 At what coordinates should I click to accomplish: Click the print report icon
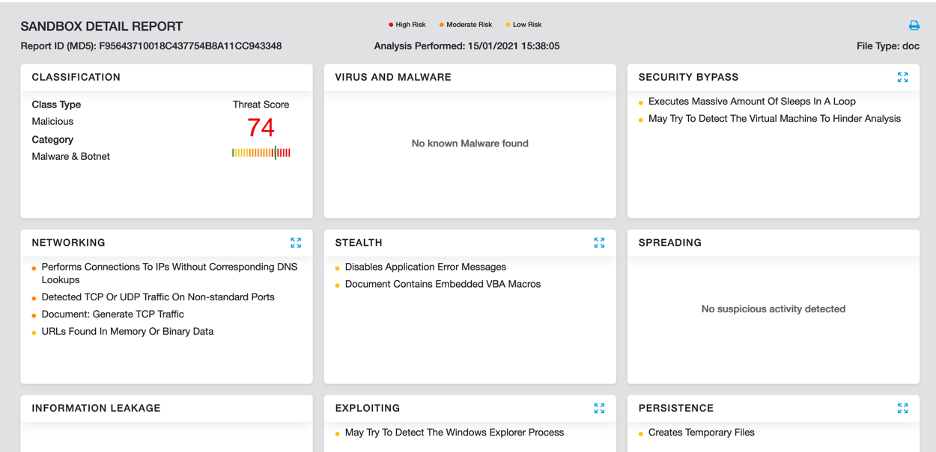click(x=913, y=25)
